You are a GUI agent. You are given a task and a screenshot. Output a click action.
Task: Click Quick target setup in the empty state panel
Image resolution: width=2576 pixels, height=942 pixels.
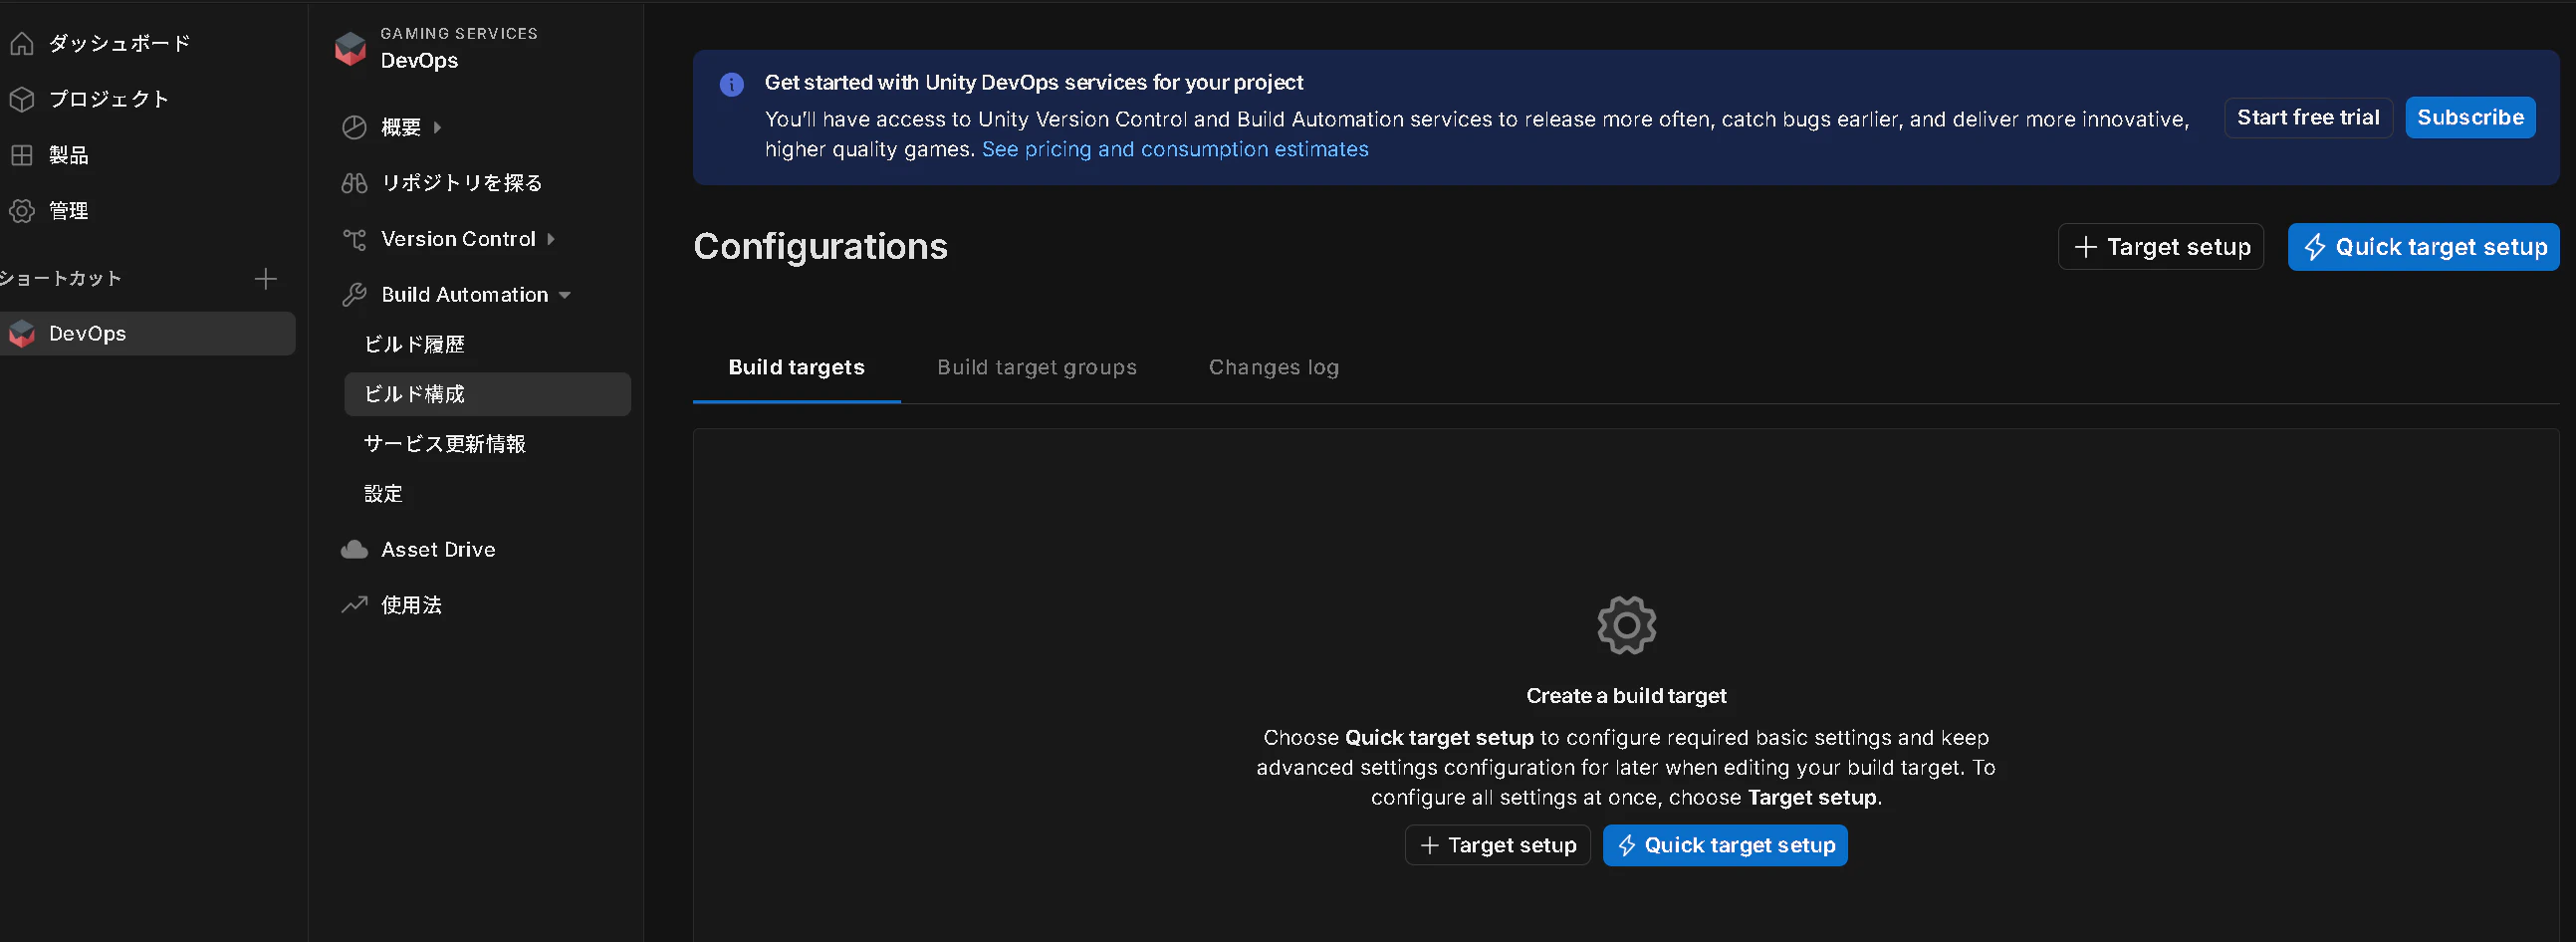point(1725,846)
